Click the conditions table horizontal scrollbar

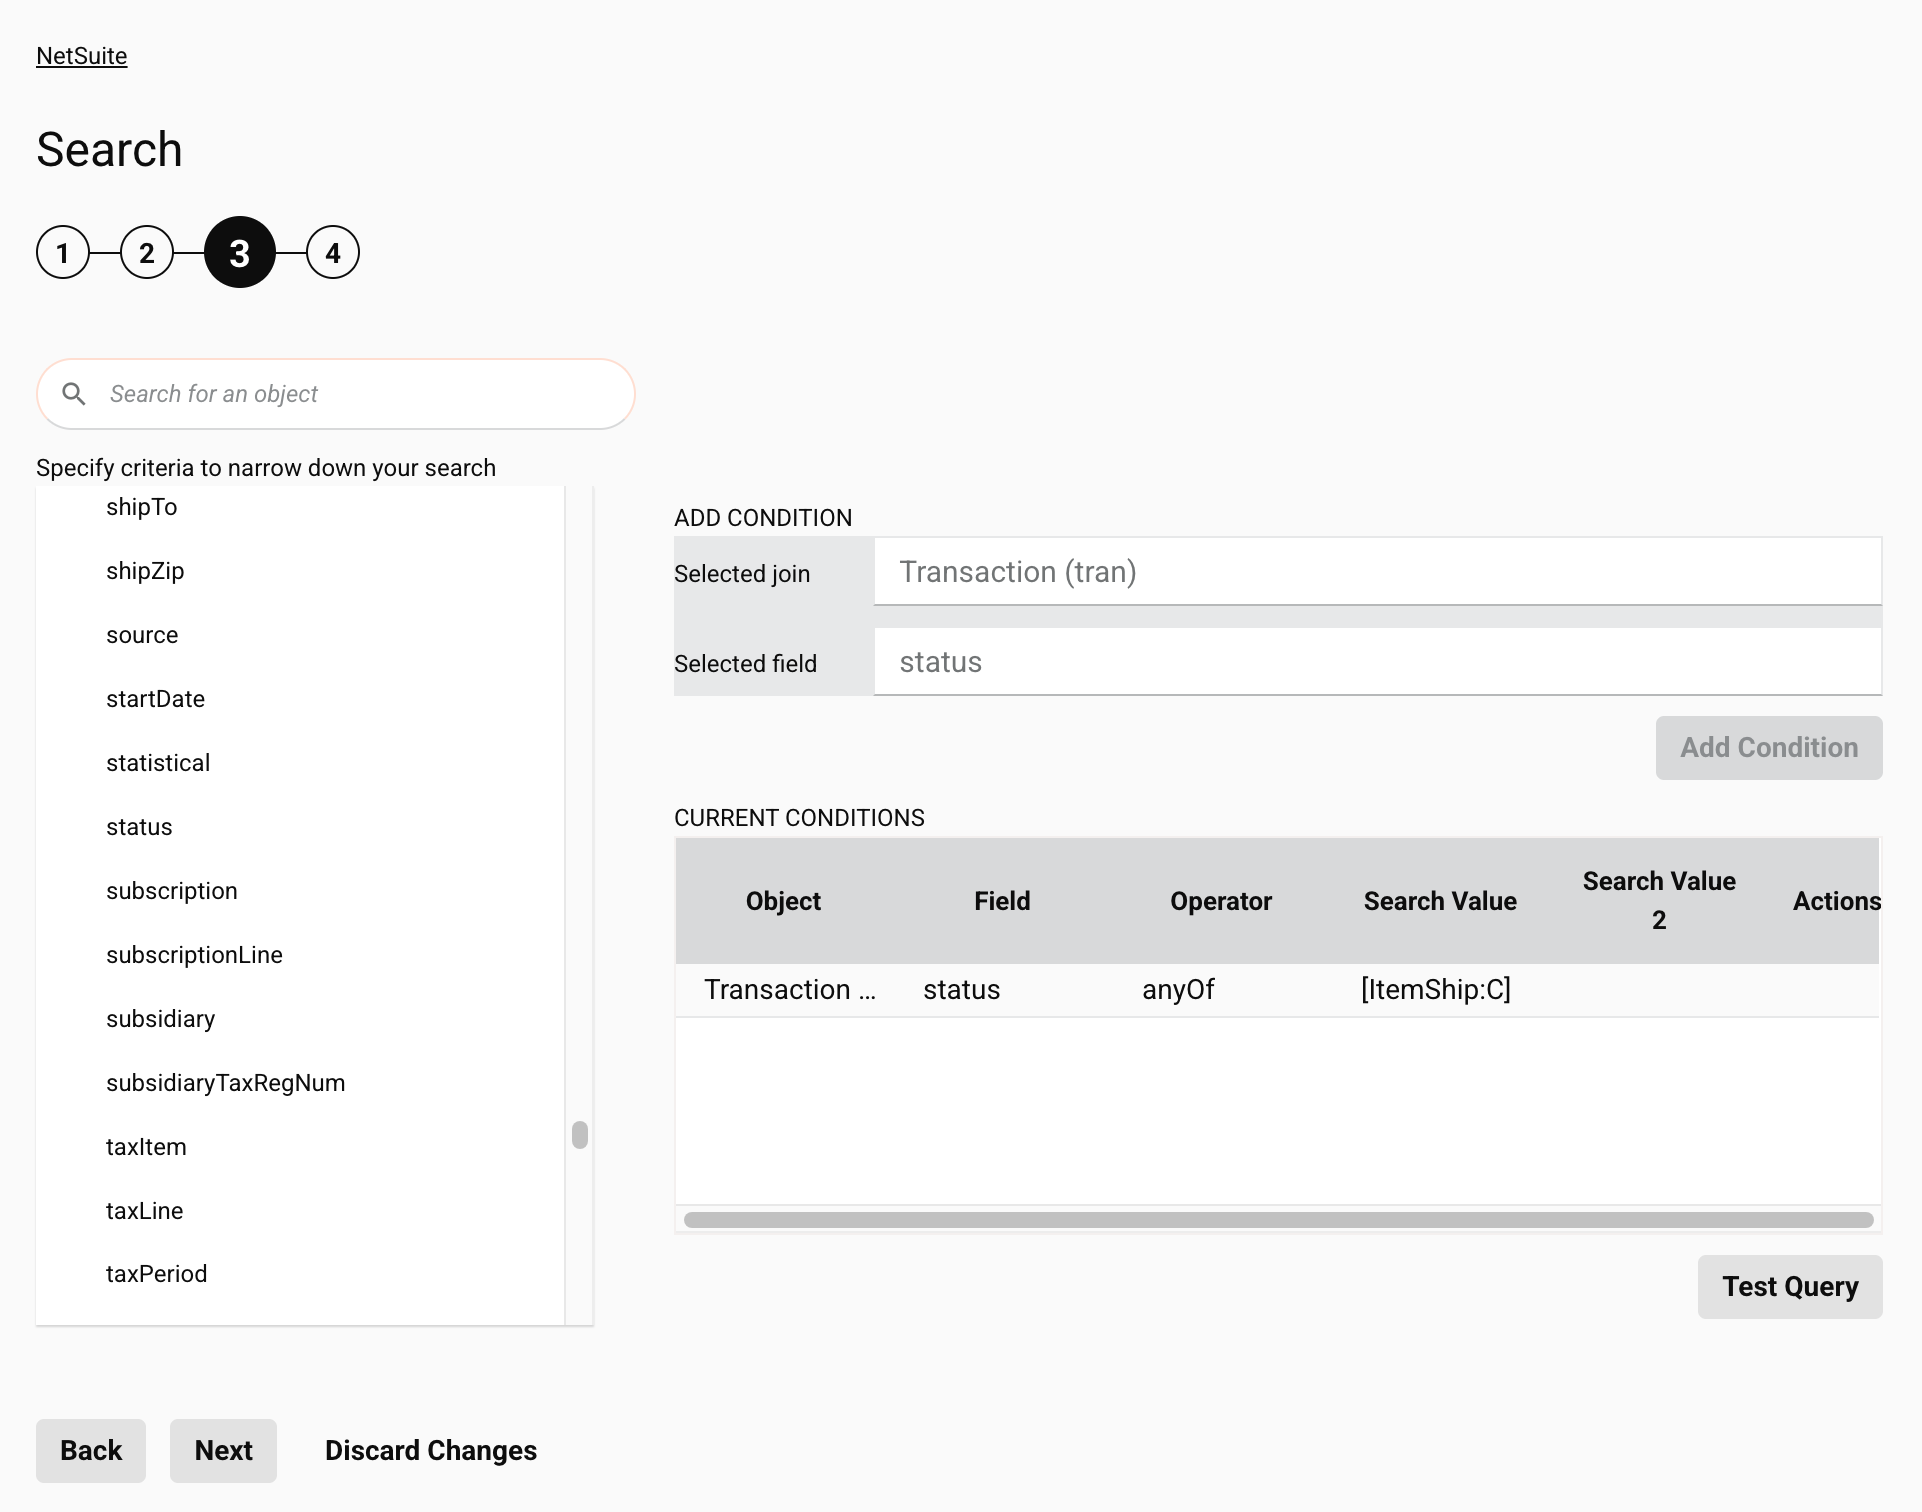tap(1277, 1220)
